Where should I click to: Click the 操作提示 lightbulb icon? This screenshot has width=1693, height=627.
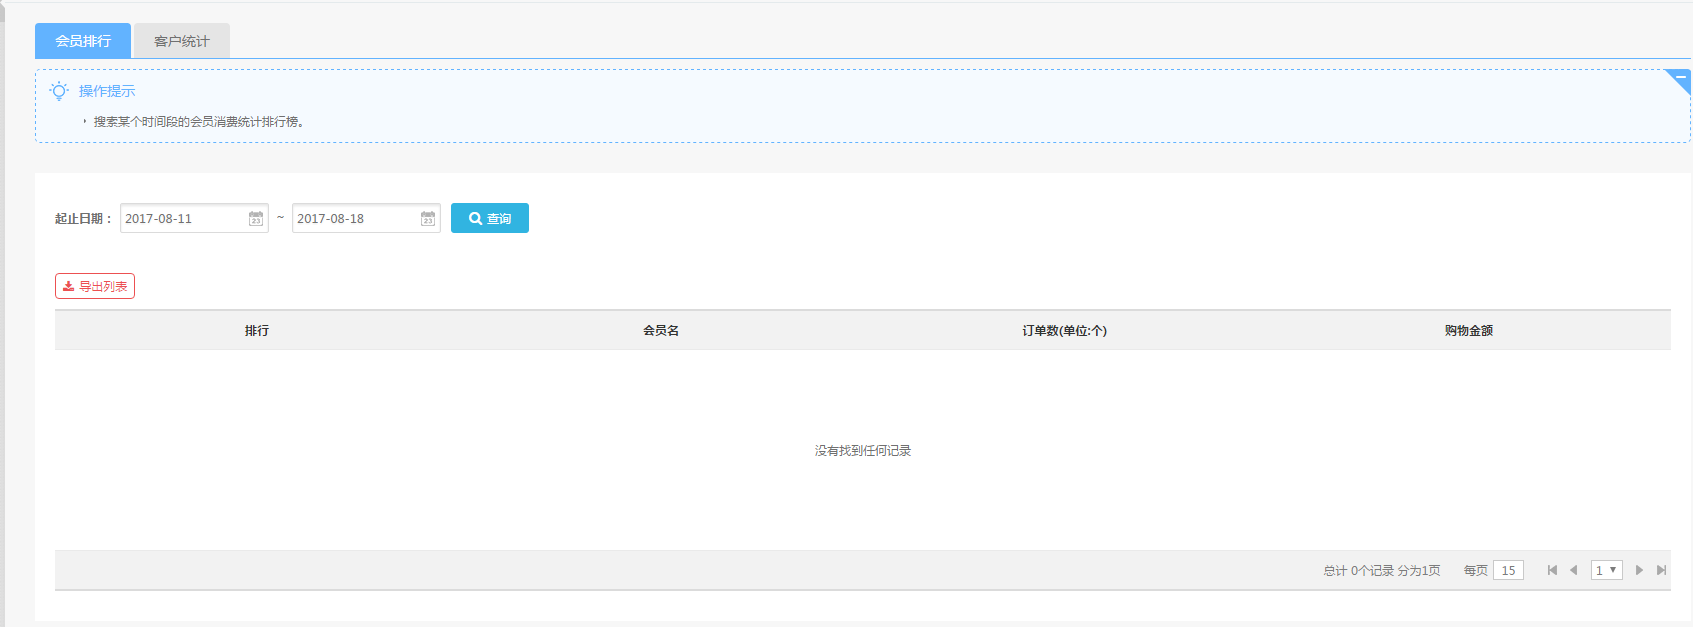click(x=59, y=91)
